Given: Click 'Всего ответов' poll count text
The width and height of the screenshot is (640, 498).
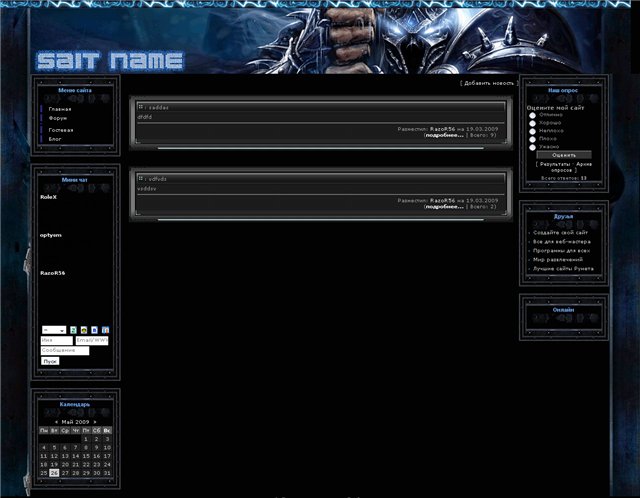Looking at the screenshot, I should click(x=564, y=178).
